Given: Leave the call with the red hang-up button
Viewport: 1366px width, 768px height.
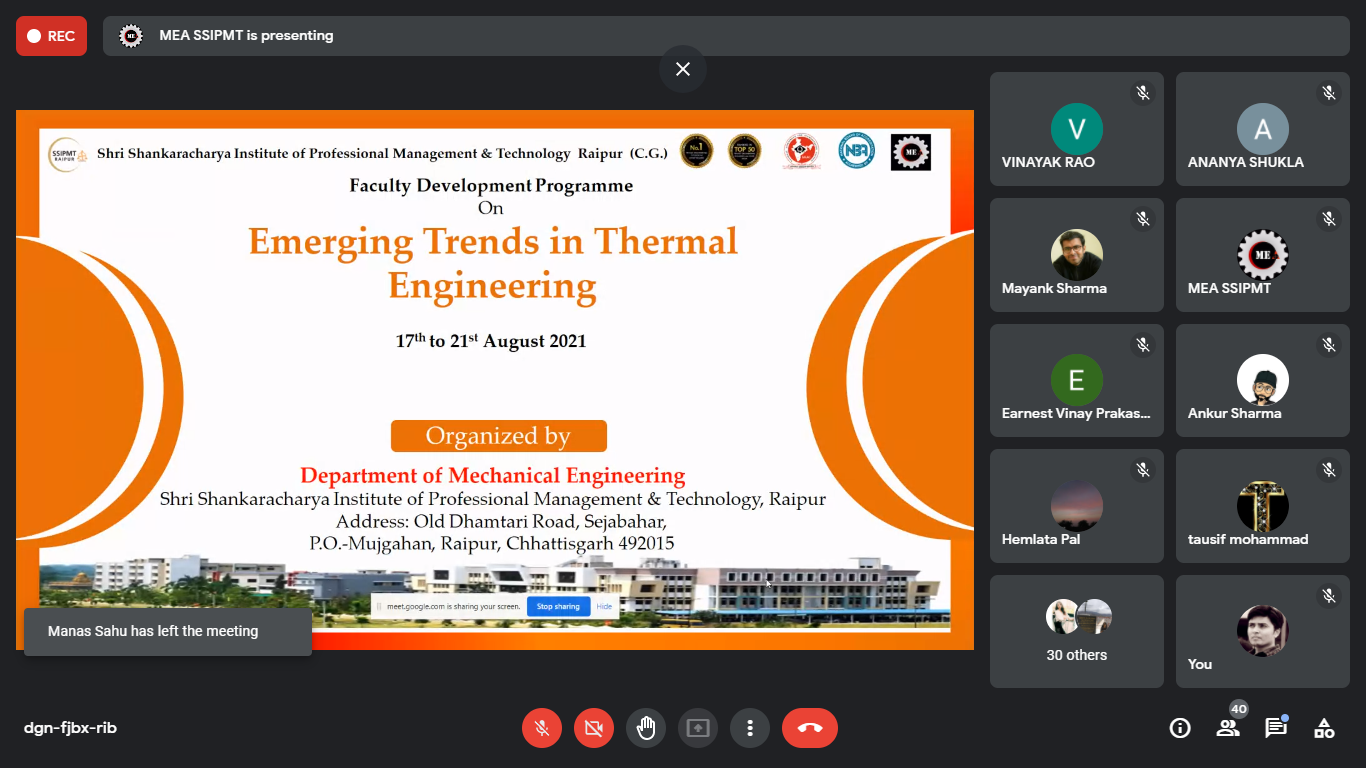Looking at the screenshot, I should click(810, 728).
